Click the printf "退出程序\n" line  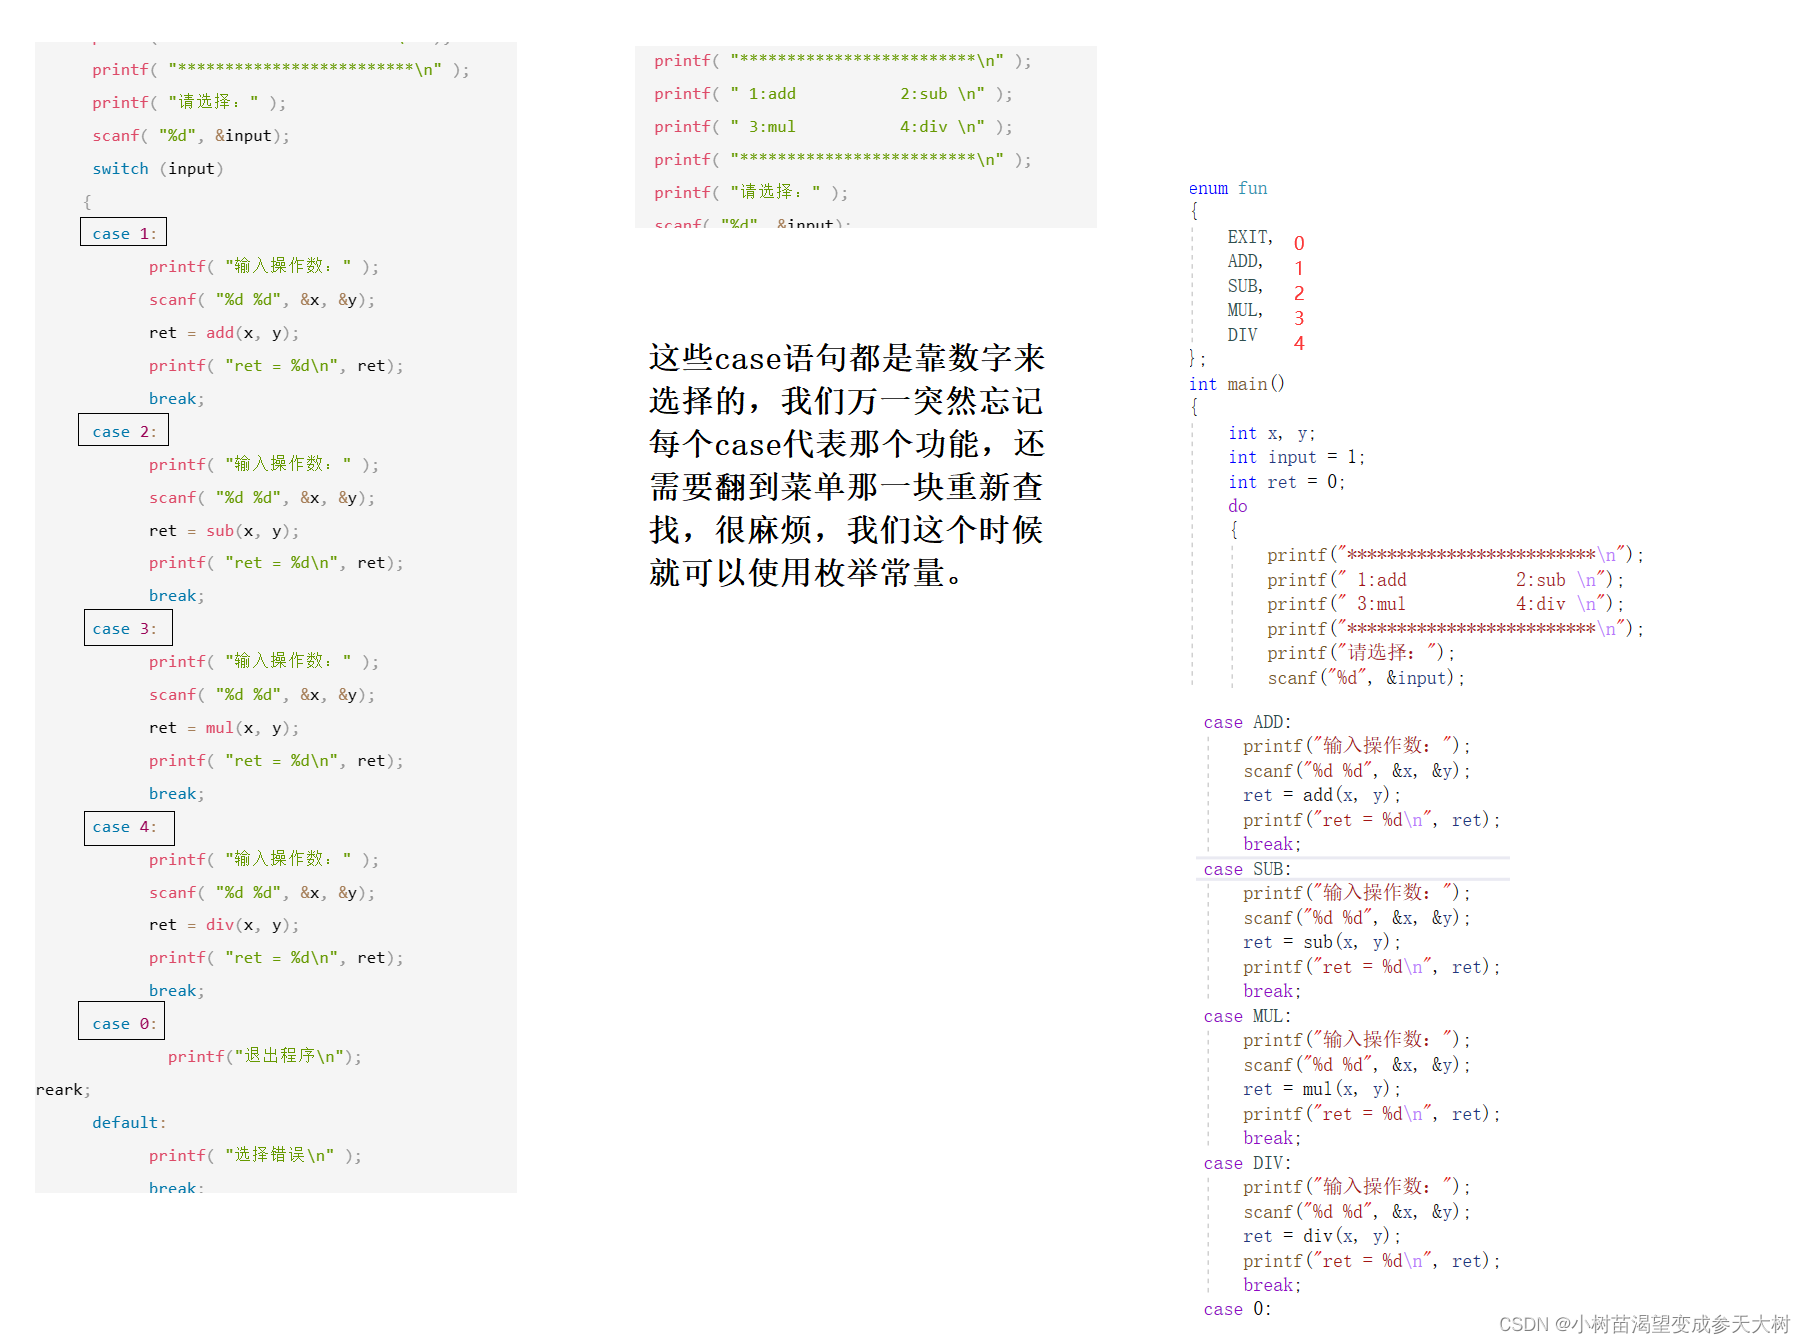coord(265,1056)
